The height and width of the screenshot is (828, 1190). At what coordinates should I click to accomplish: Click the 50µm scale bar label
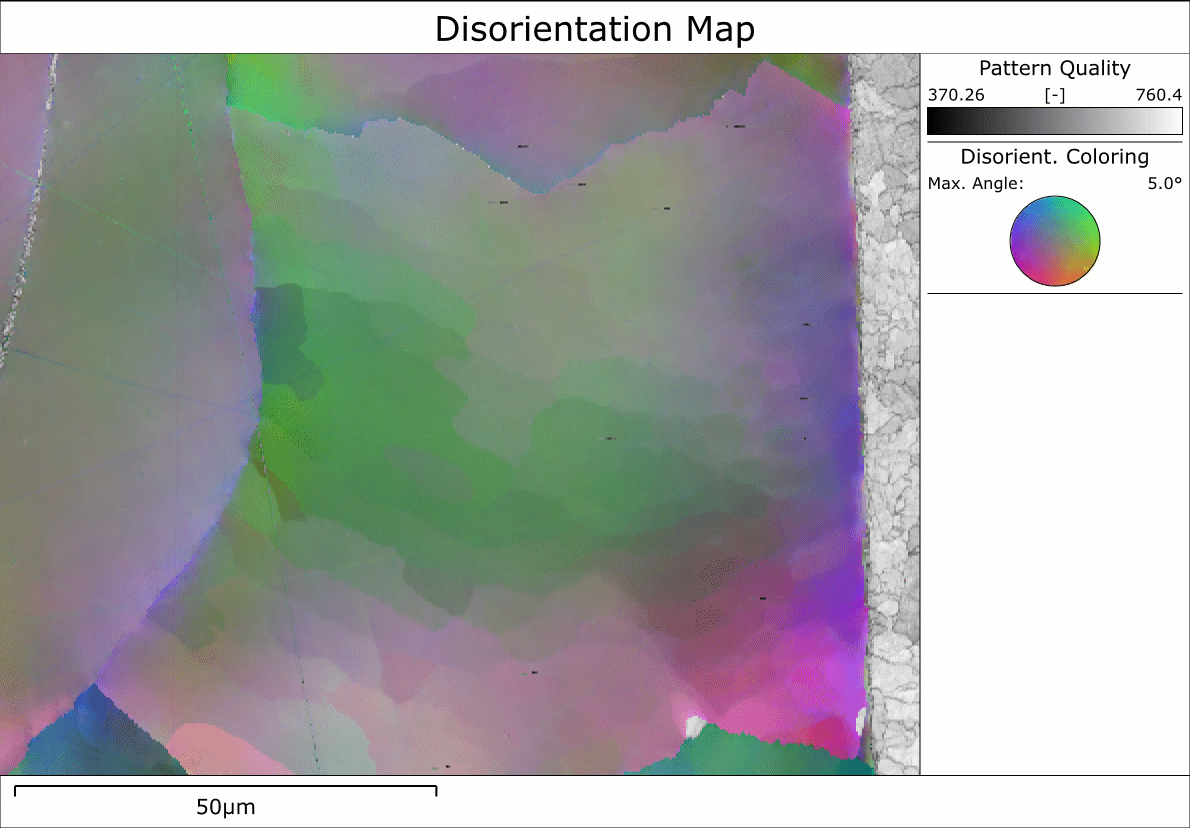(225, 807)
